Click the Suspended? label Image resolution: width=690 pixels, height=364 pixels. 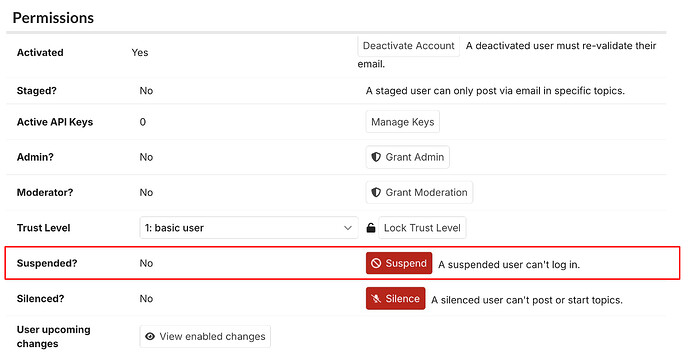click(x=47, y=263)
